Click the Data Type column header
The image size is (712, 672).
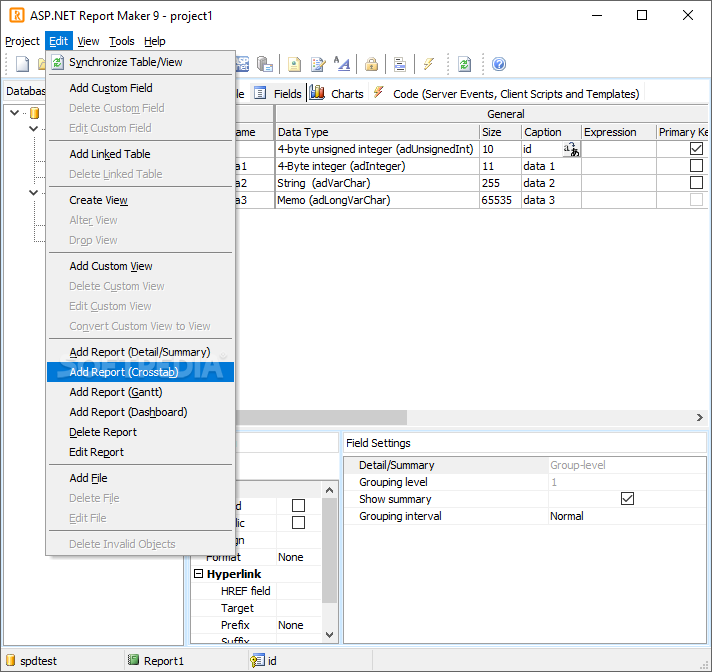377,132
